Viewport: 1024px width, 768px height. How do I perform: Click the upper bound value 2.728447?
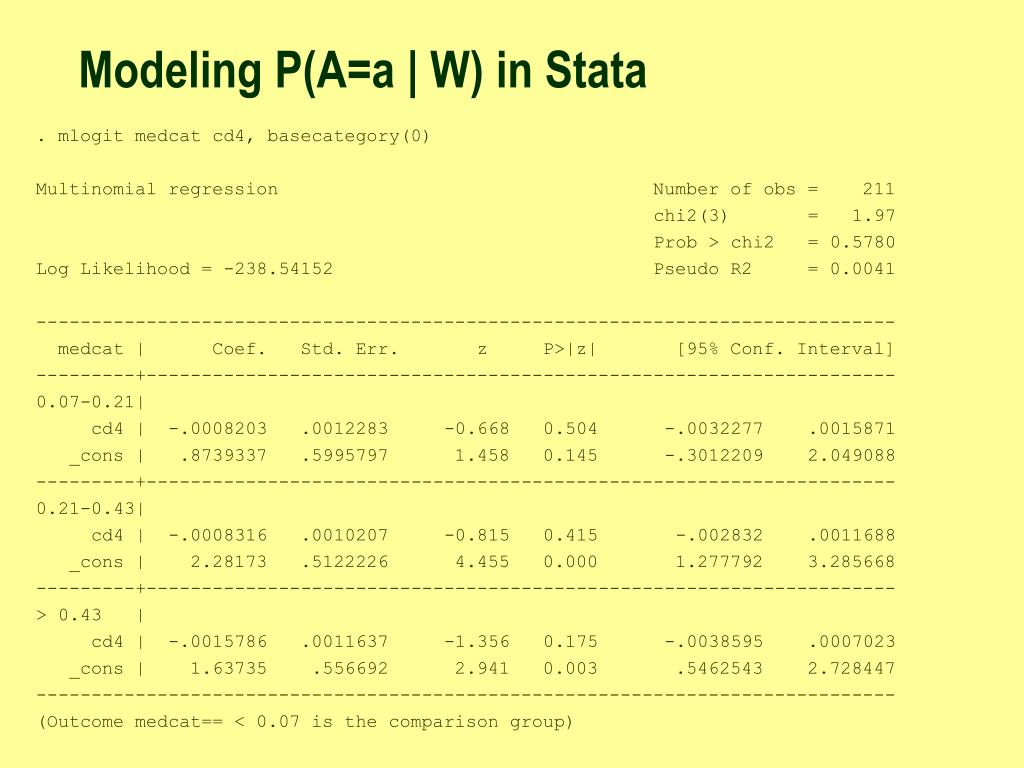click(852, 668)
